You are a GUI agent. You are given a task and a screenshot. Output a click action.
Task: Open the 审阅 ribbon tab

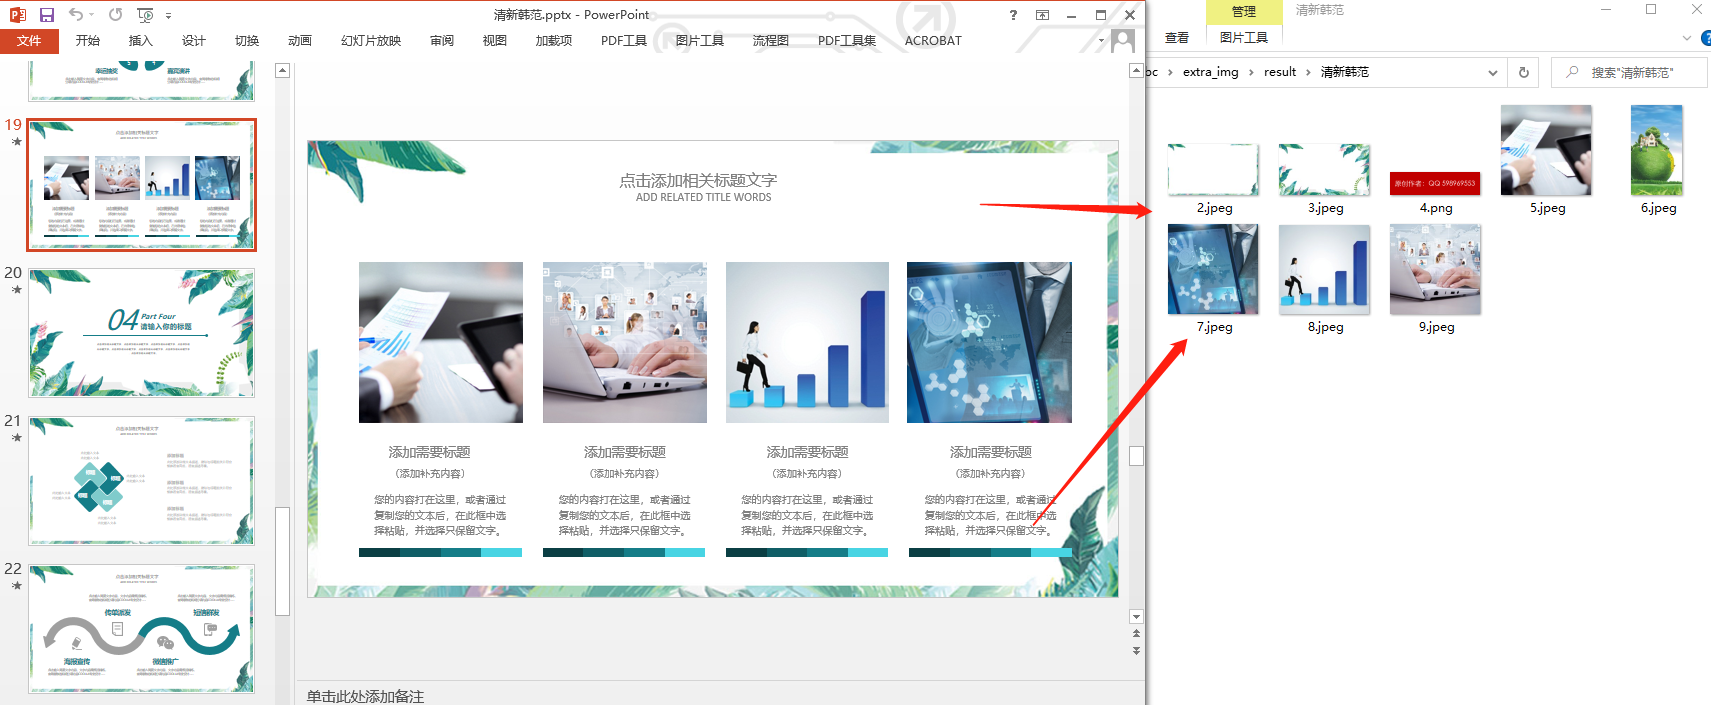click(442, 41)
